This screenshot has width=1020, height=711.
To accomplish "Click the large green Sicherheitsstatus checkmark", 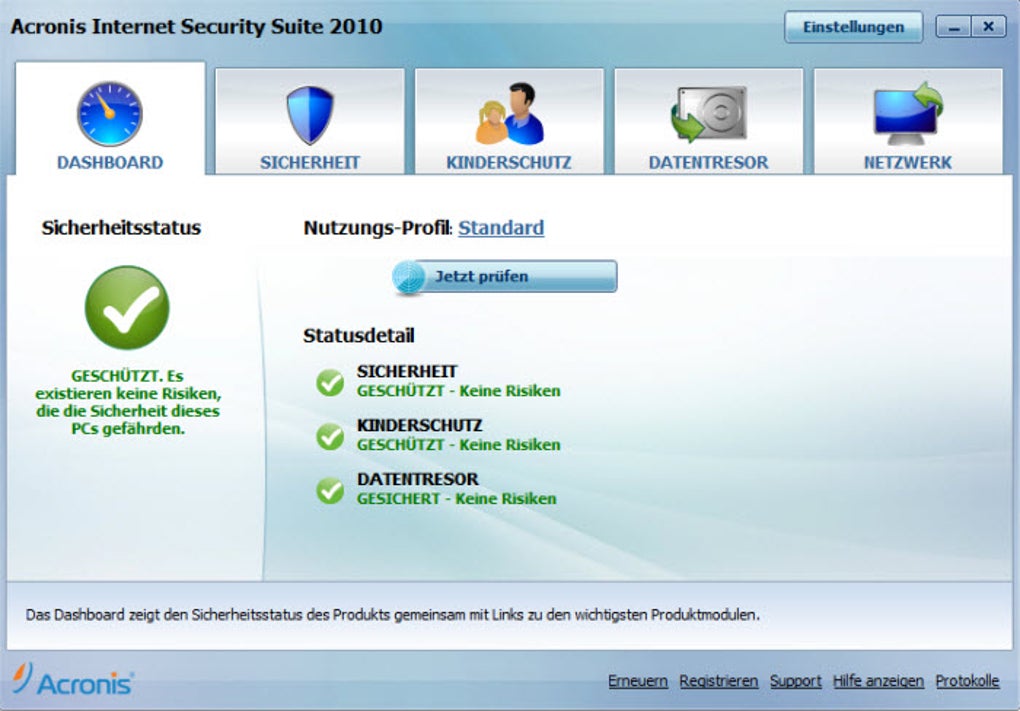I will (x=127, y=307).
